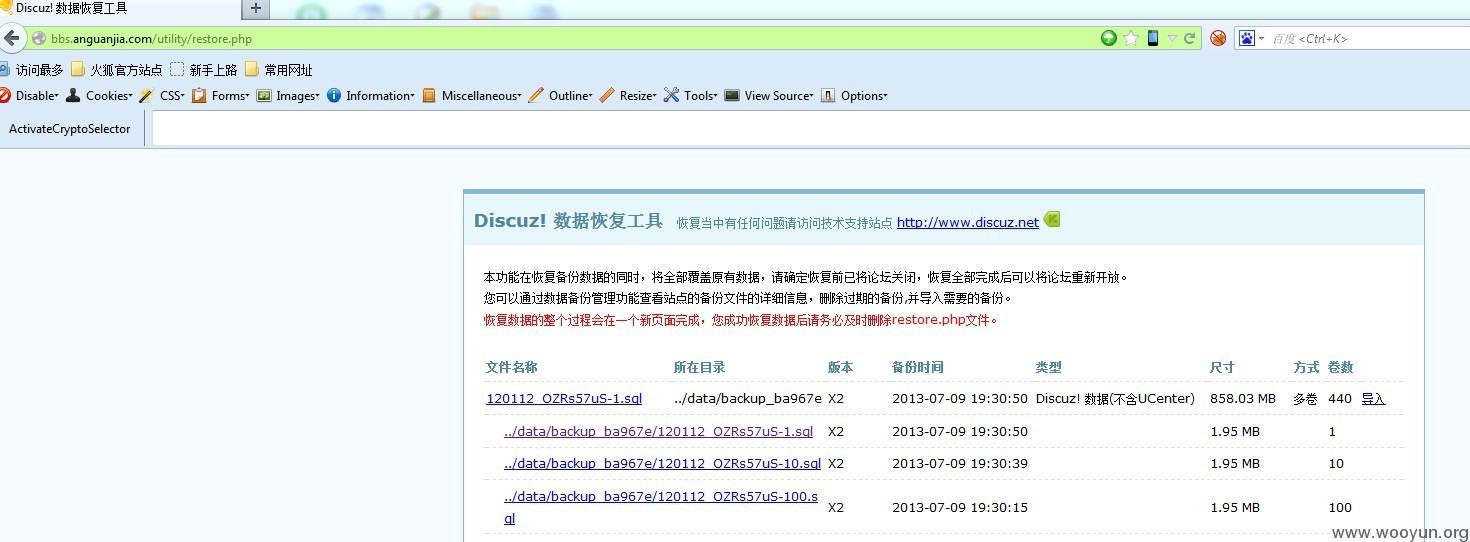
Task: Click the 备份时间 column header
Action: (x=917, y=367)
